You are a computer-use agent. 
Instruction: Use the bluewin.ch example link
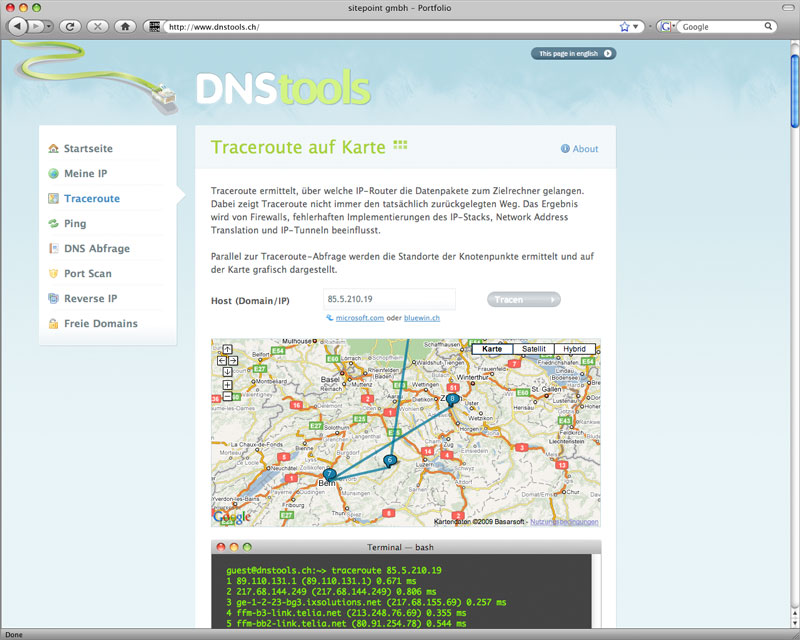(422, 318)
